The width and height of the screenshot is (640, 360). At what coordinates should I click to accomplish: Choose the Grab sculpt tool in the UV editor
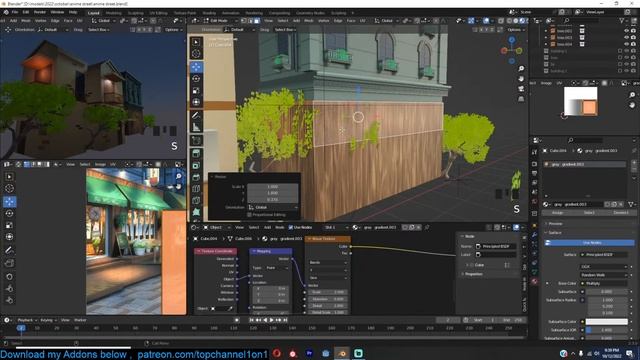coord(9,276)
